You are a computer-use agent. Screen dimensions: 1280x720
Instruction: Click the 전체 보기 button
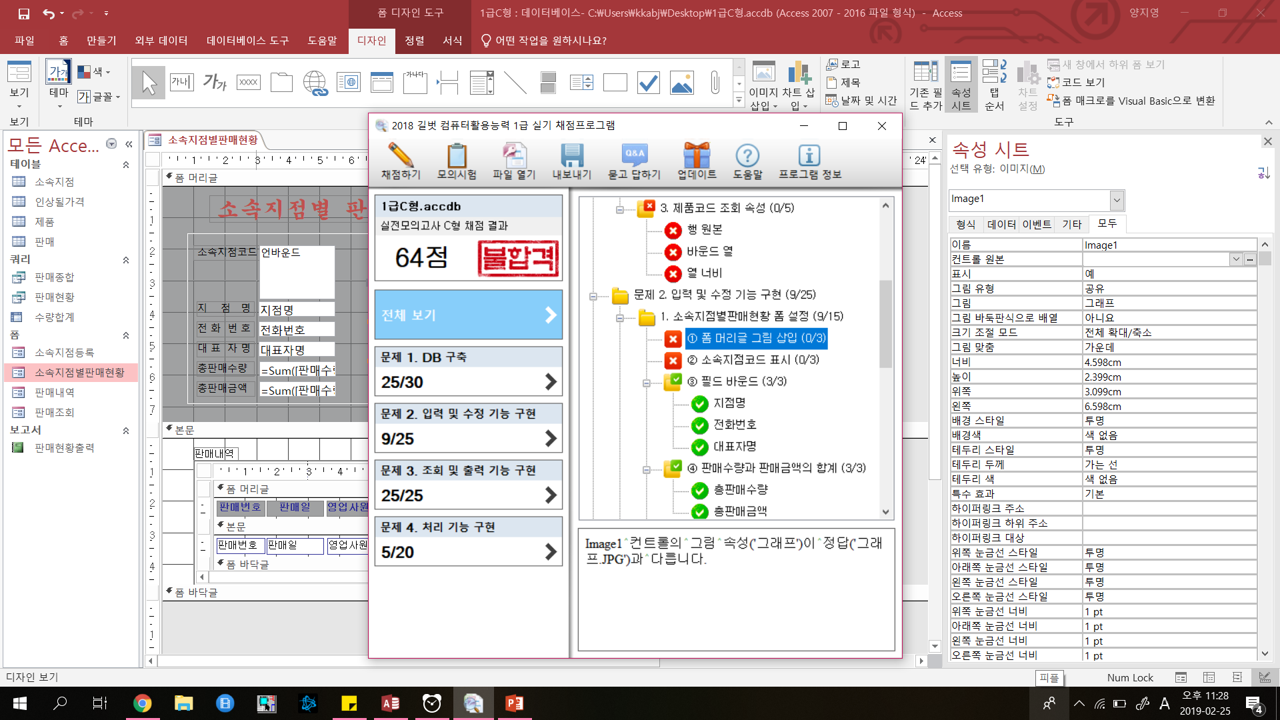[468, 315]
